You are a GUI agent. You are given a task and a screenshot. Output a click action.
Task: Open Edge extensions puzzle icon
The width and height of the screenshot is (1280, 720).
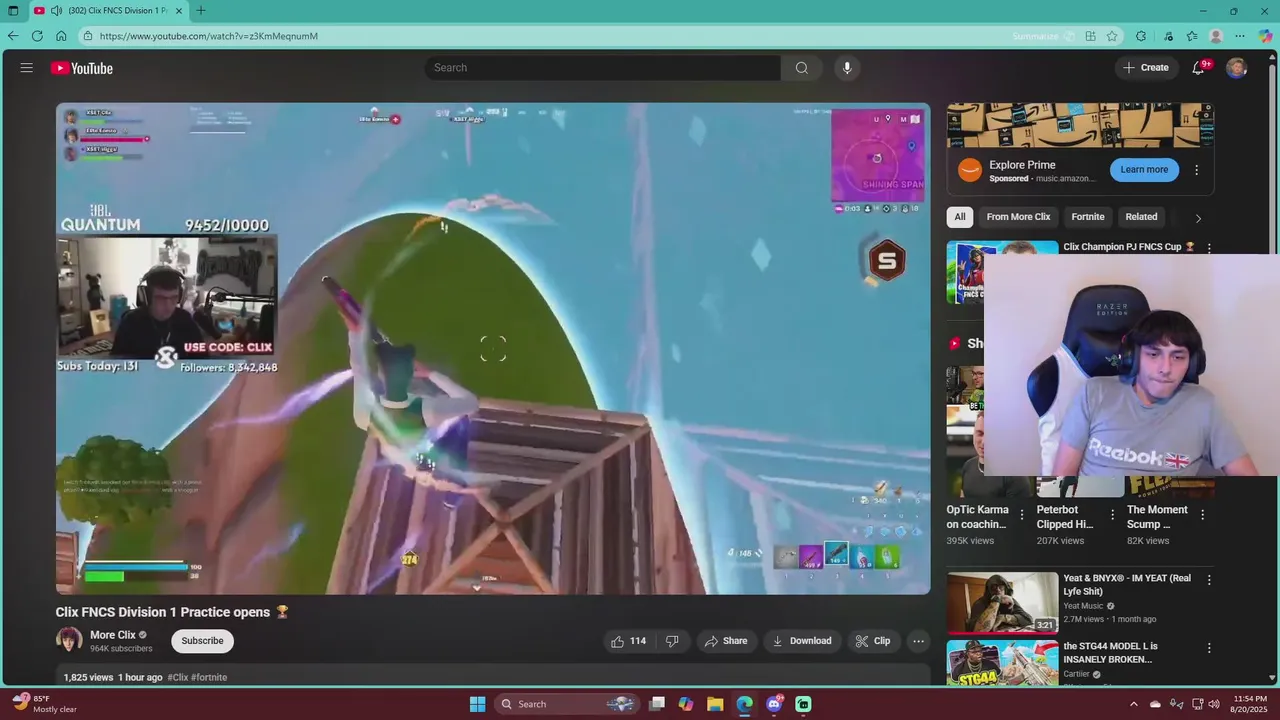(x=1141, y=36)
